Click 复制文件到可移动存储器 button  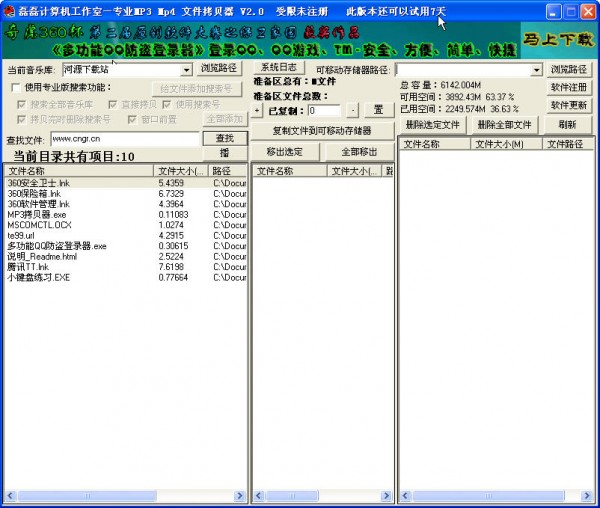click(322, 131)
